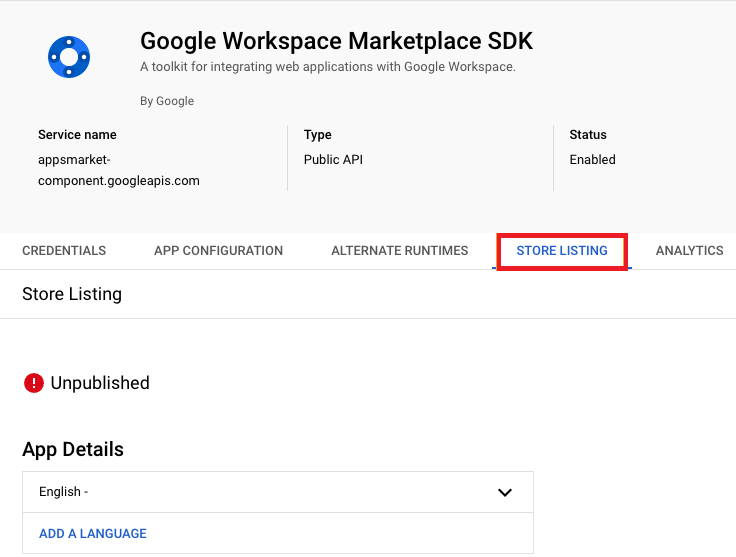Click the App Details heading
Screen dimensions: 736x557
[73, 450]
